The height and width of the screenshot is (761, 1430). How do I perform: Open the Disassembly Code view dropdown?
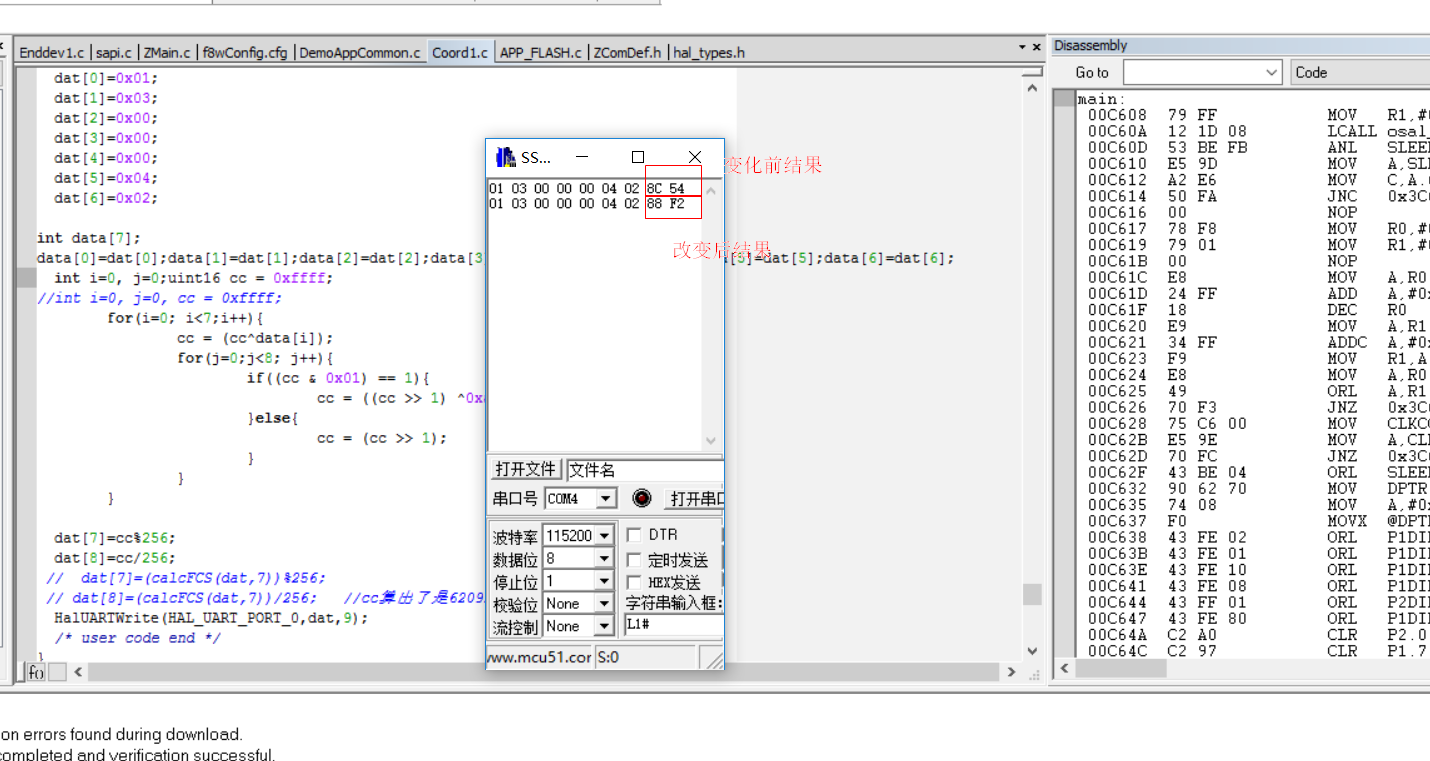[1360, 72]
